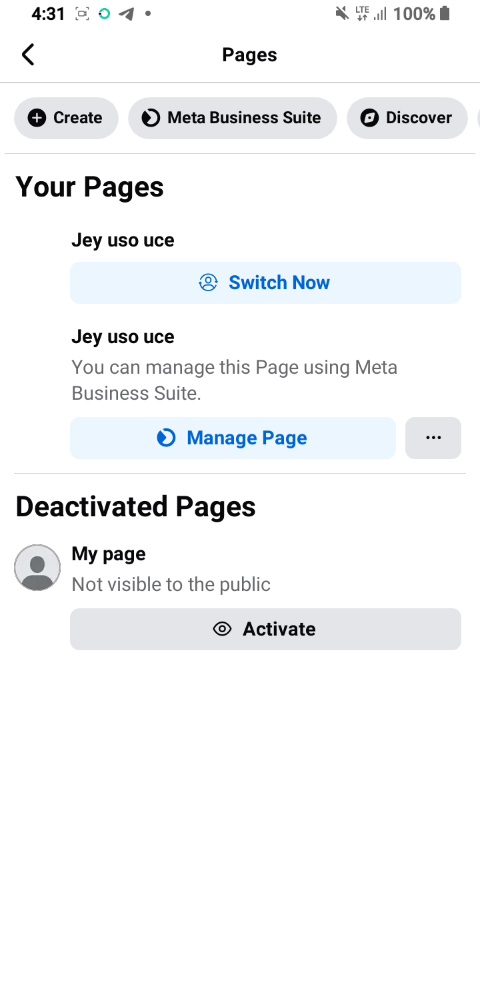Open the My page name under Deactivated Pages

click(x=108, y=554)
